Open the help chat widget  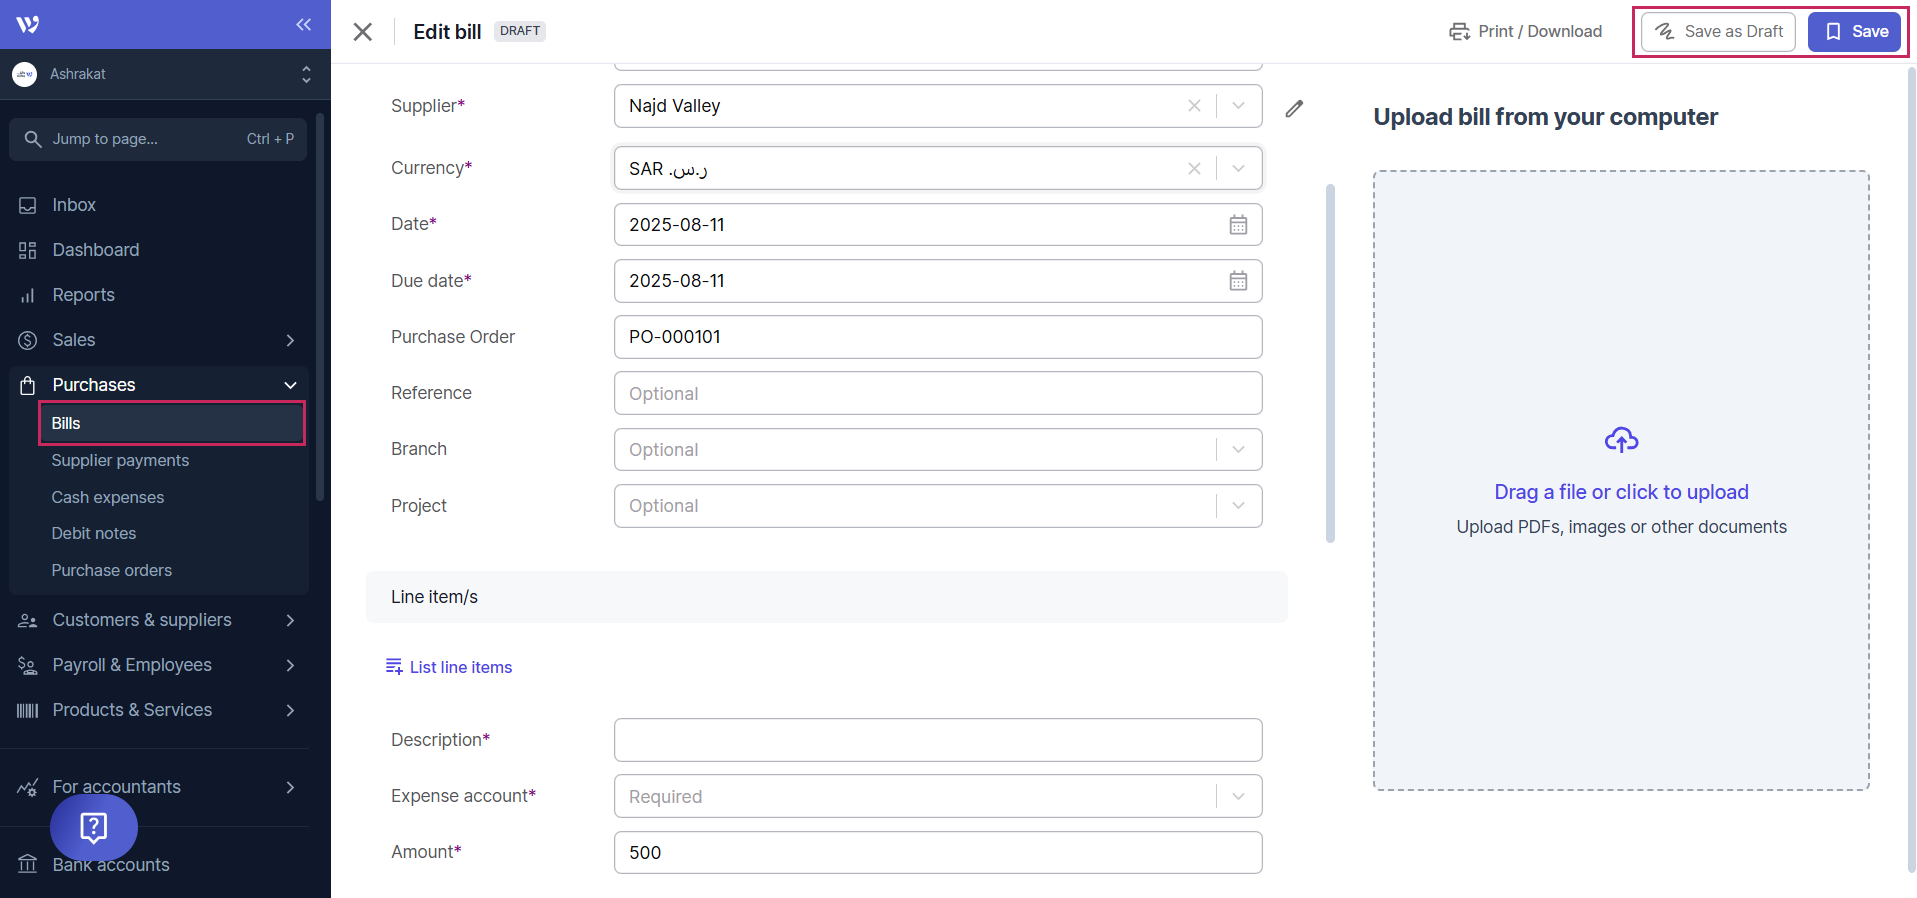click(x=94, y=827)
